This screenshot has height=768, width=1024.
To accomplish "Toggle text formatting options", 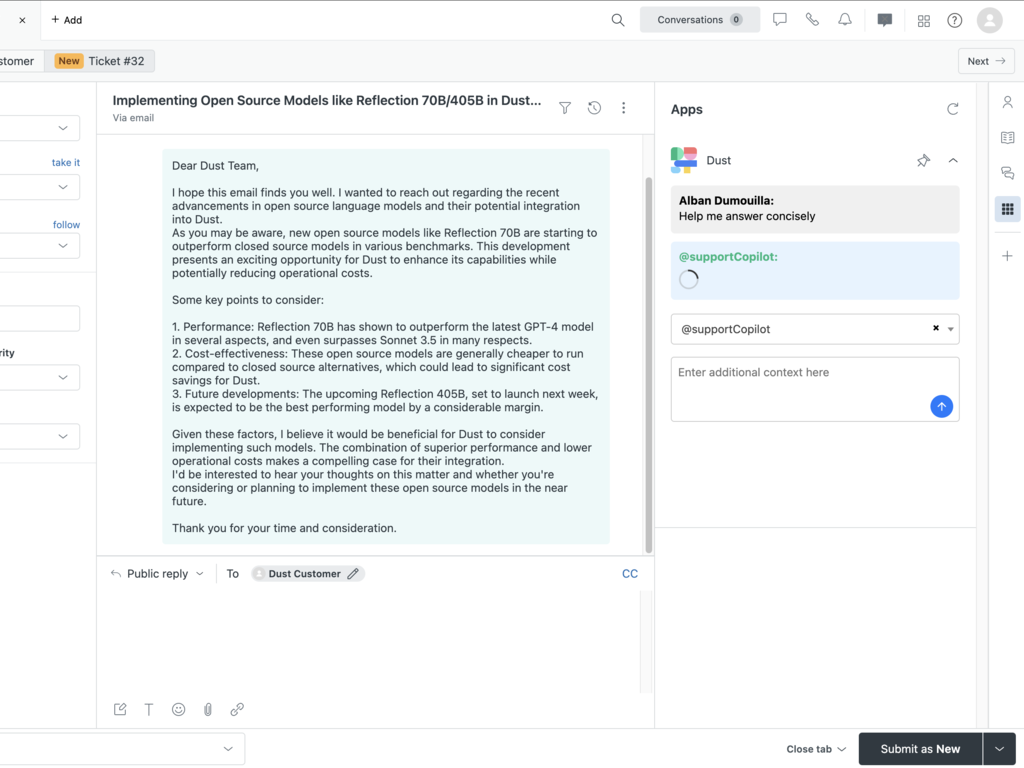I will (x=149, y=709).
